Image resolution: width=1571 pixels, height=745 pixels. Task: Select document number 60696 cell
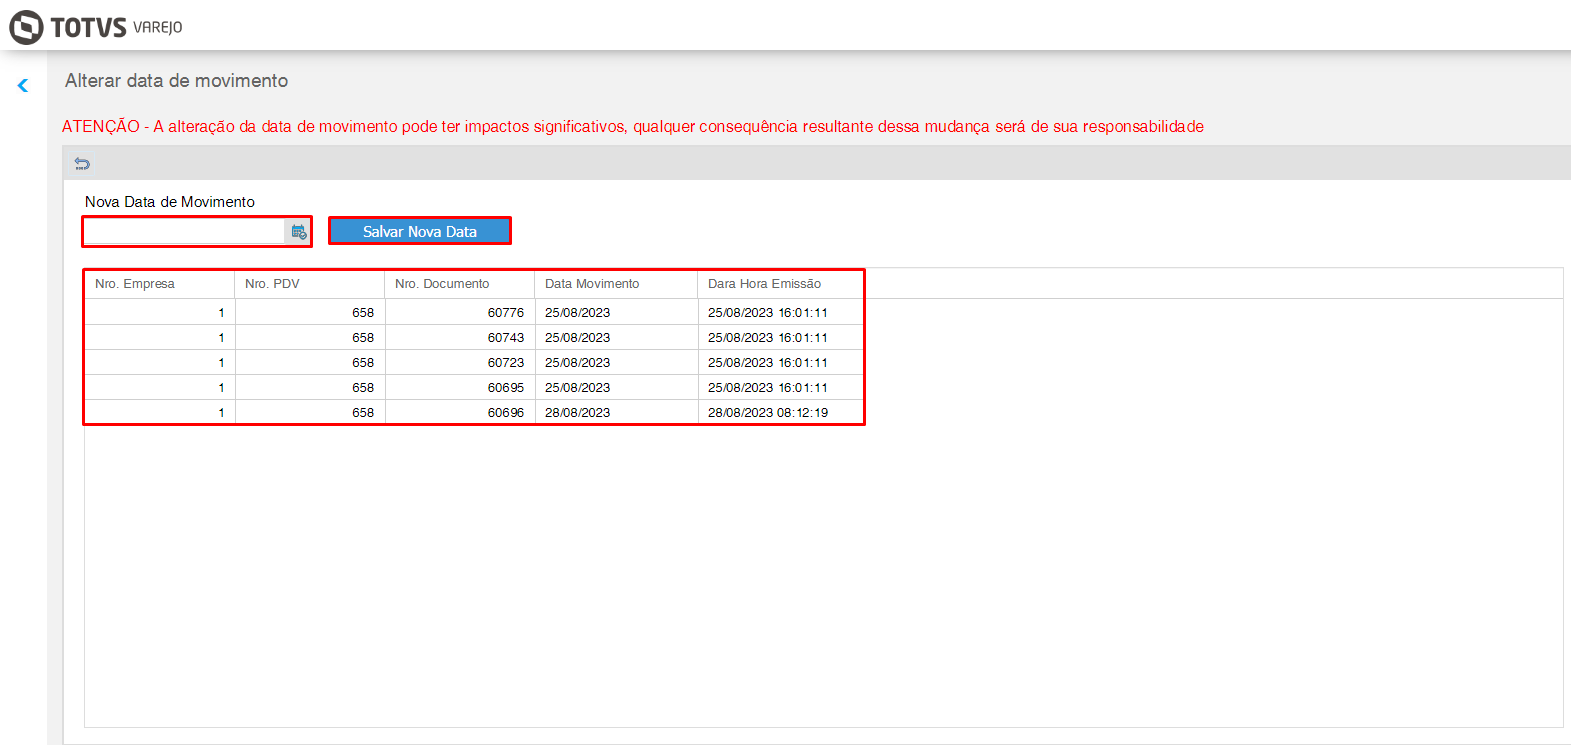coord(460,412)
